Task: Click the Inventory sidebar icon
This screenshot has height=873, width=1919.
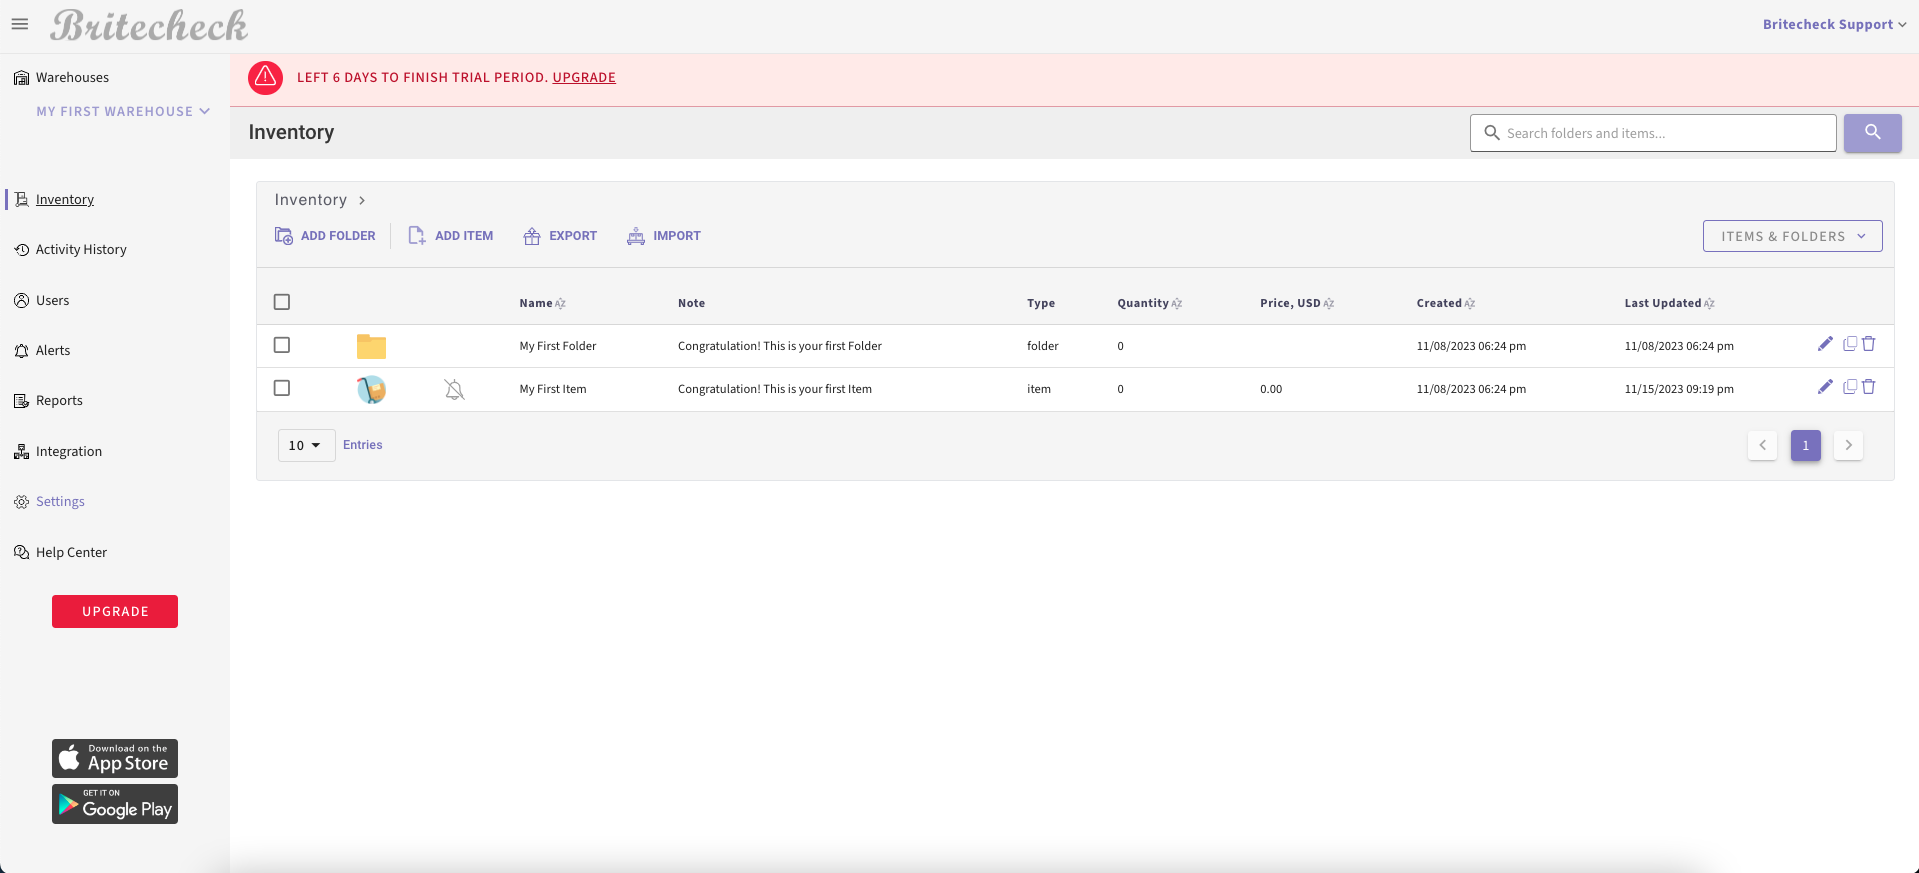Action: pyautogui.click(x=21, y=199)
